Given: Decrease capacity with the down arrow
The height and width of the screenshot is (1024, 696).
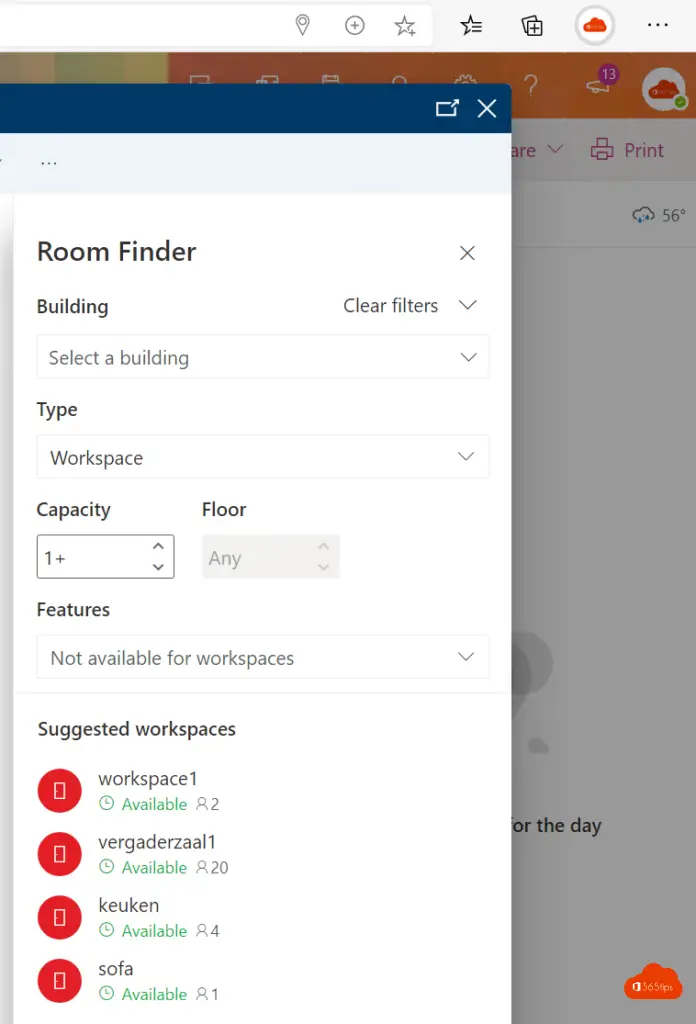Looking at the screenshot, I should tap(158, 567).
